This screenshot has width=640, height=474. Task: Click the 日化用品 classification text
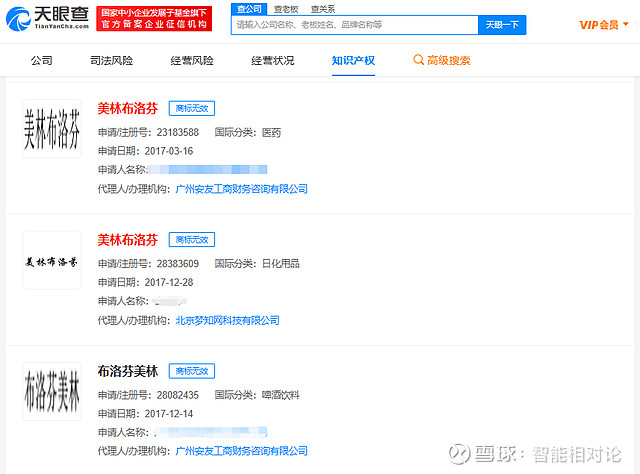[x=280, y=264]
